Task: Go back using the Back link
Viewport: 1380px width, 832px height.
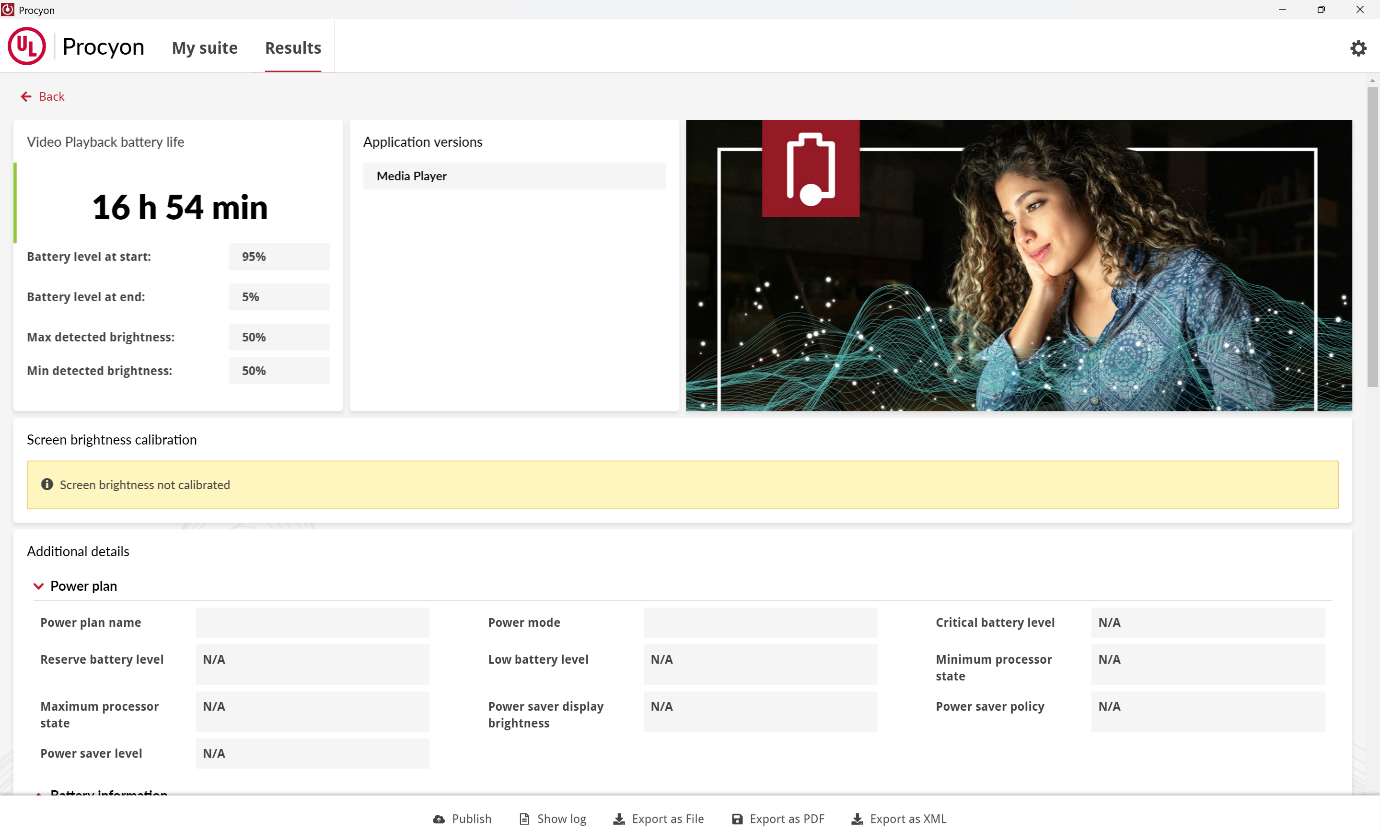Action: point(51,97)
